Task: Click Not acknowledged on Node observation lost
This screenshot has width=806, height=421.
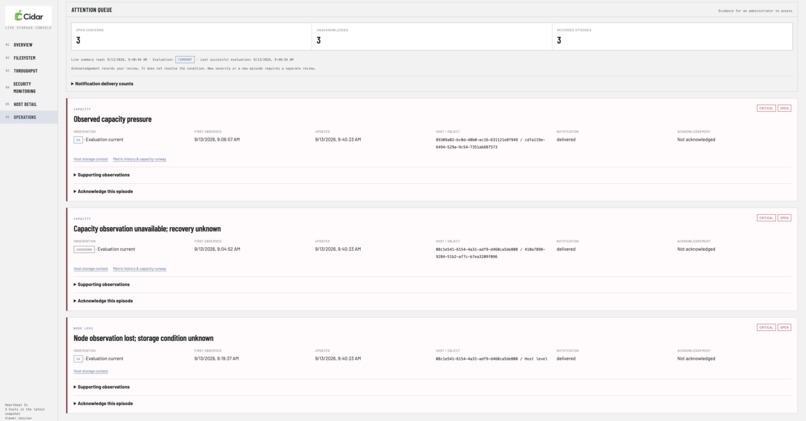Action: 696,359
